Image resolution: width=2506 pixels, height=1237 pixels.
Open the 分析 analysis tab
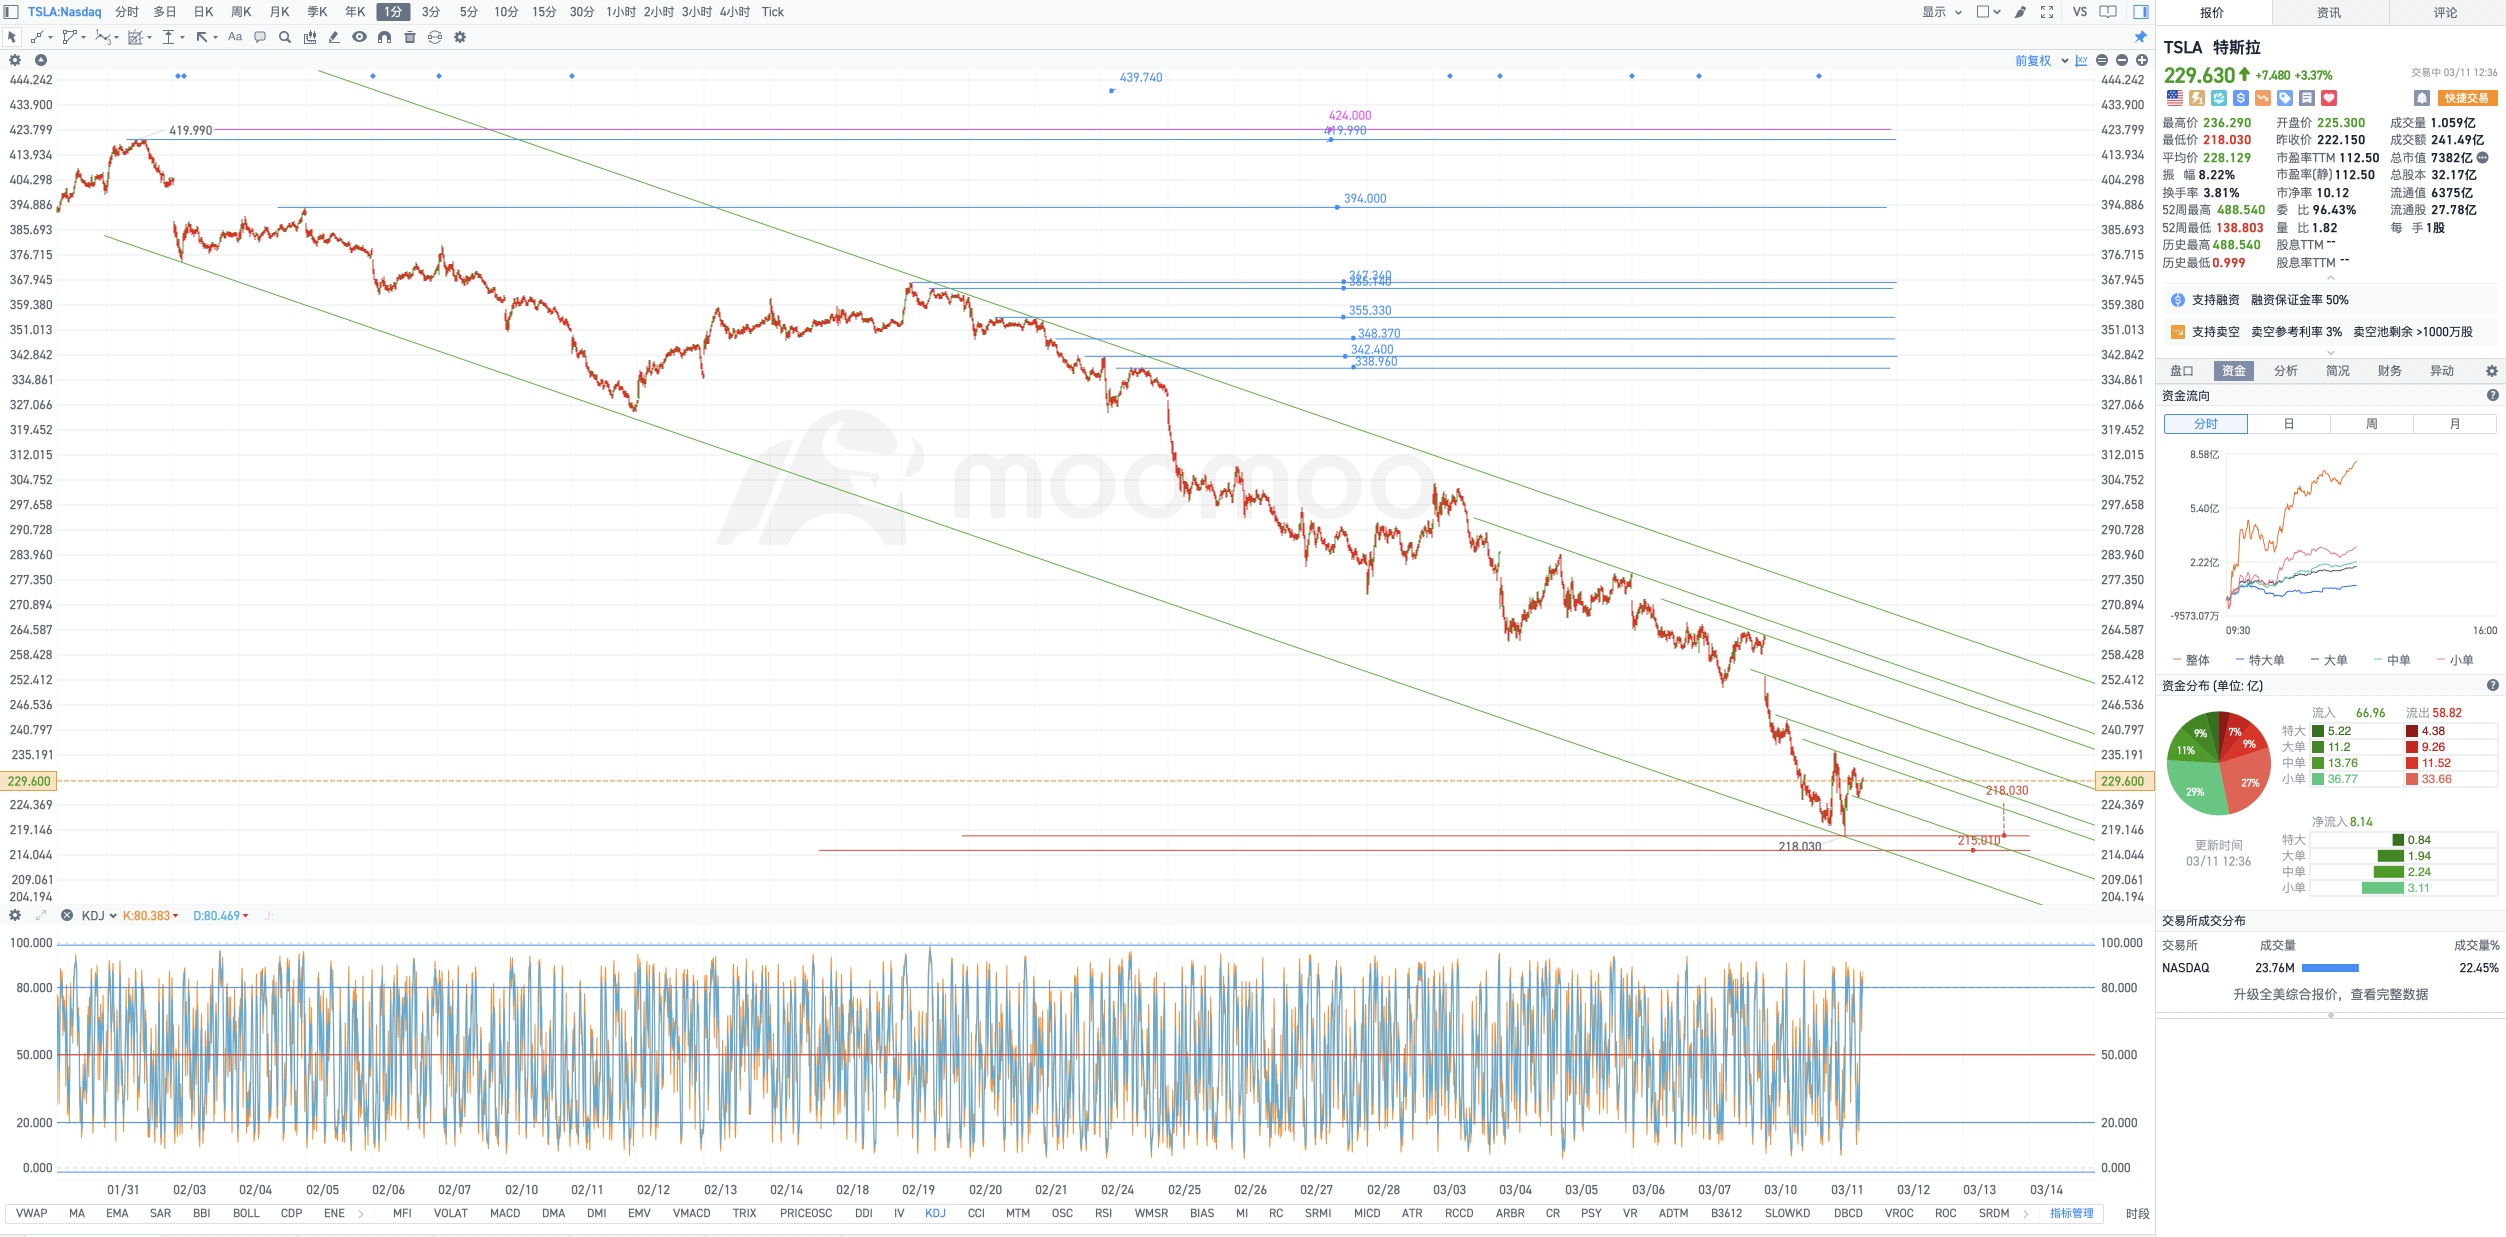click(x=2286, y=371)
